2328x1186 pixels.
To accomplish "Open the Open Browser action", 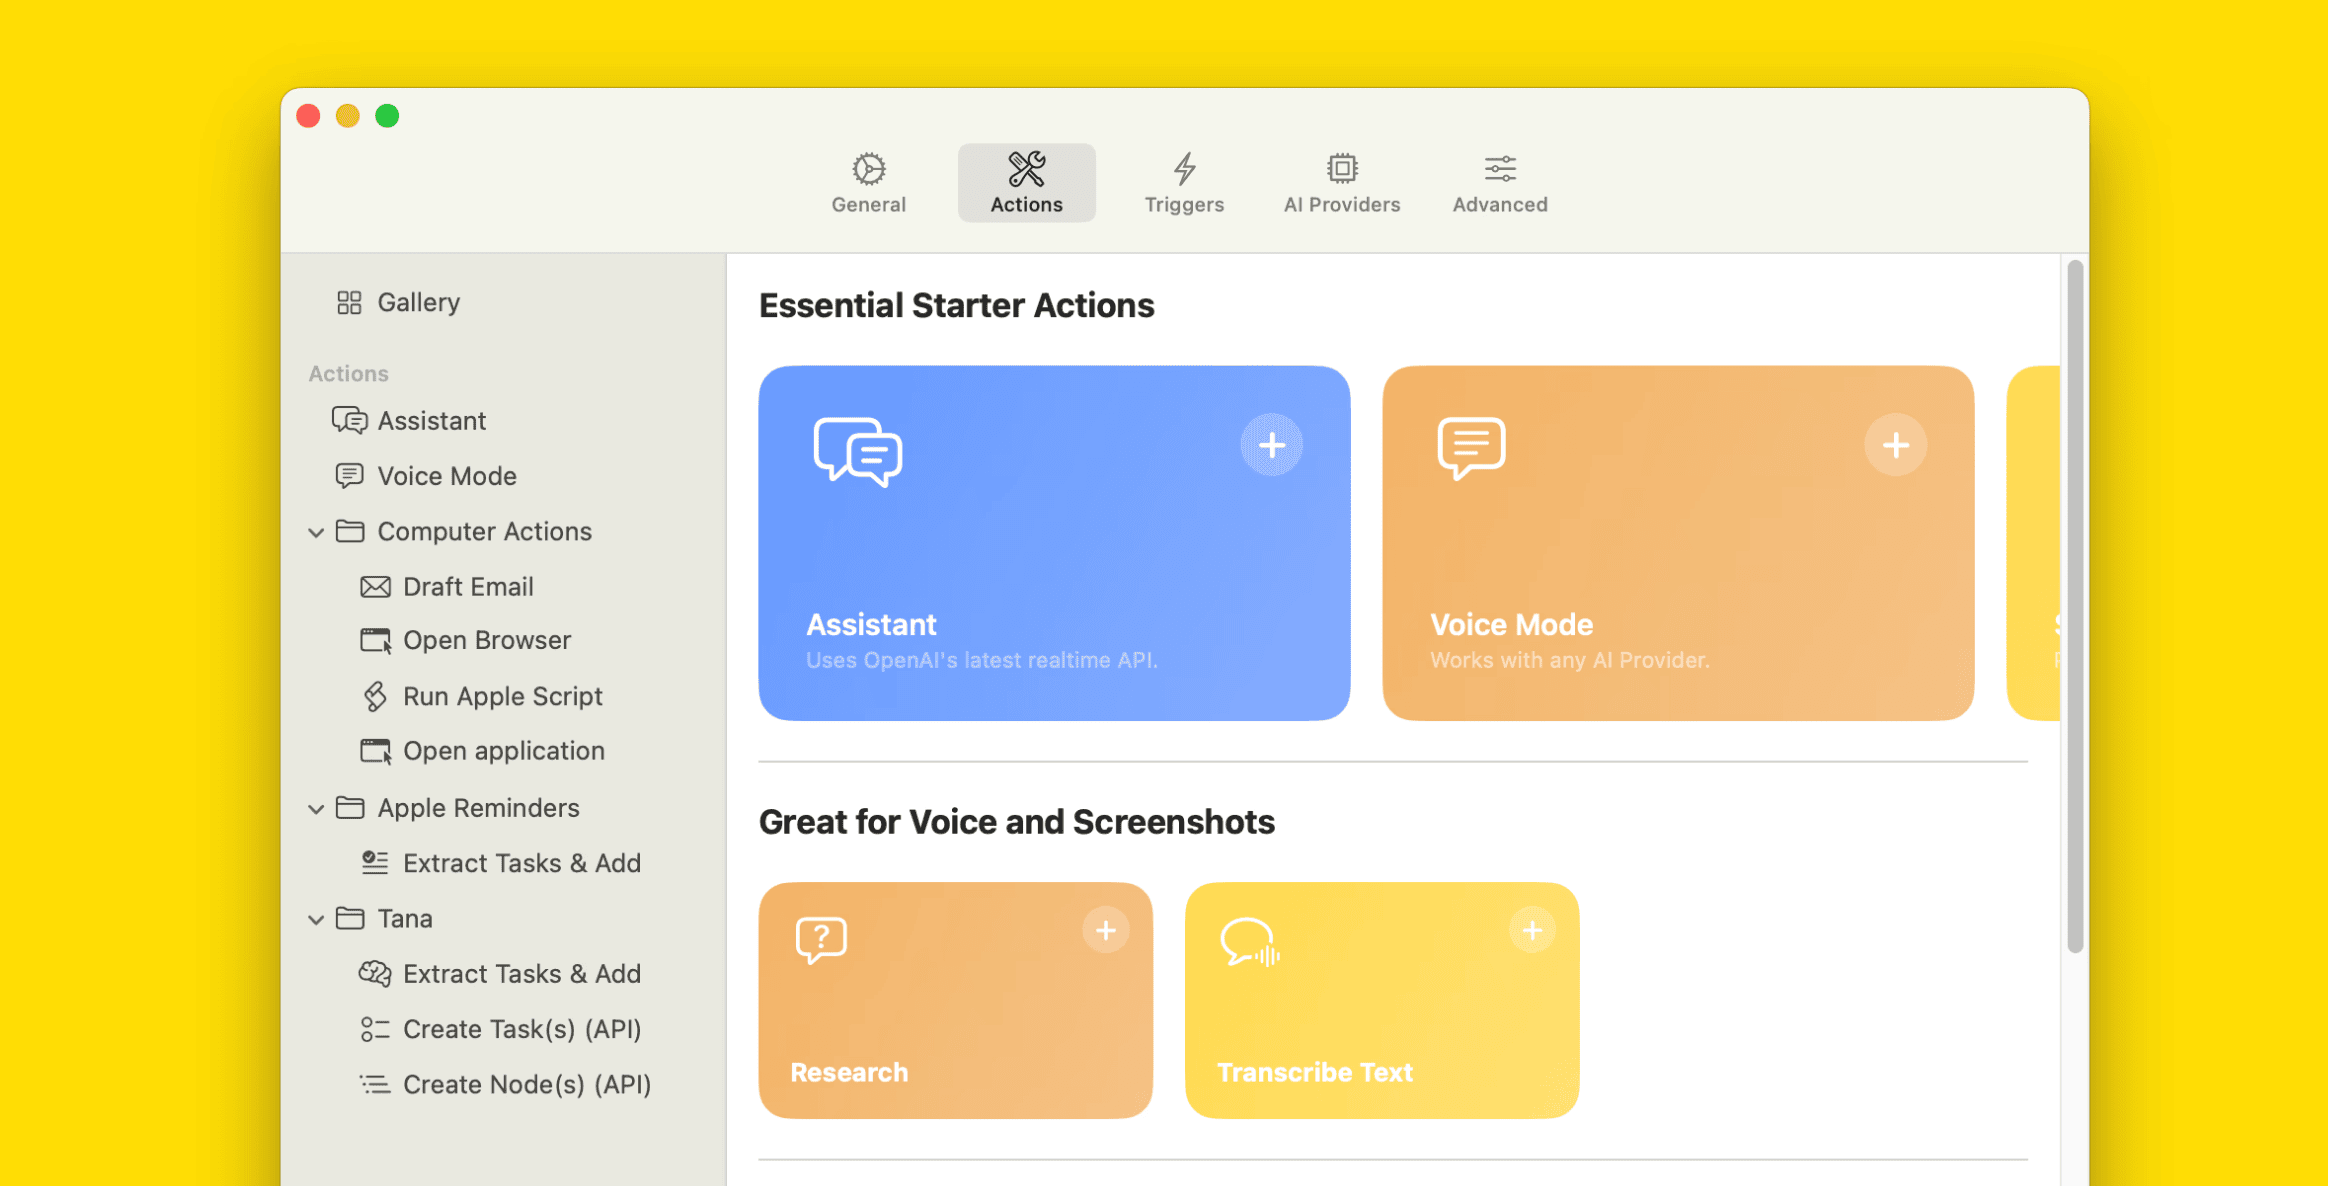I will tap(486, 640).
